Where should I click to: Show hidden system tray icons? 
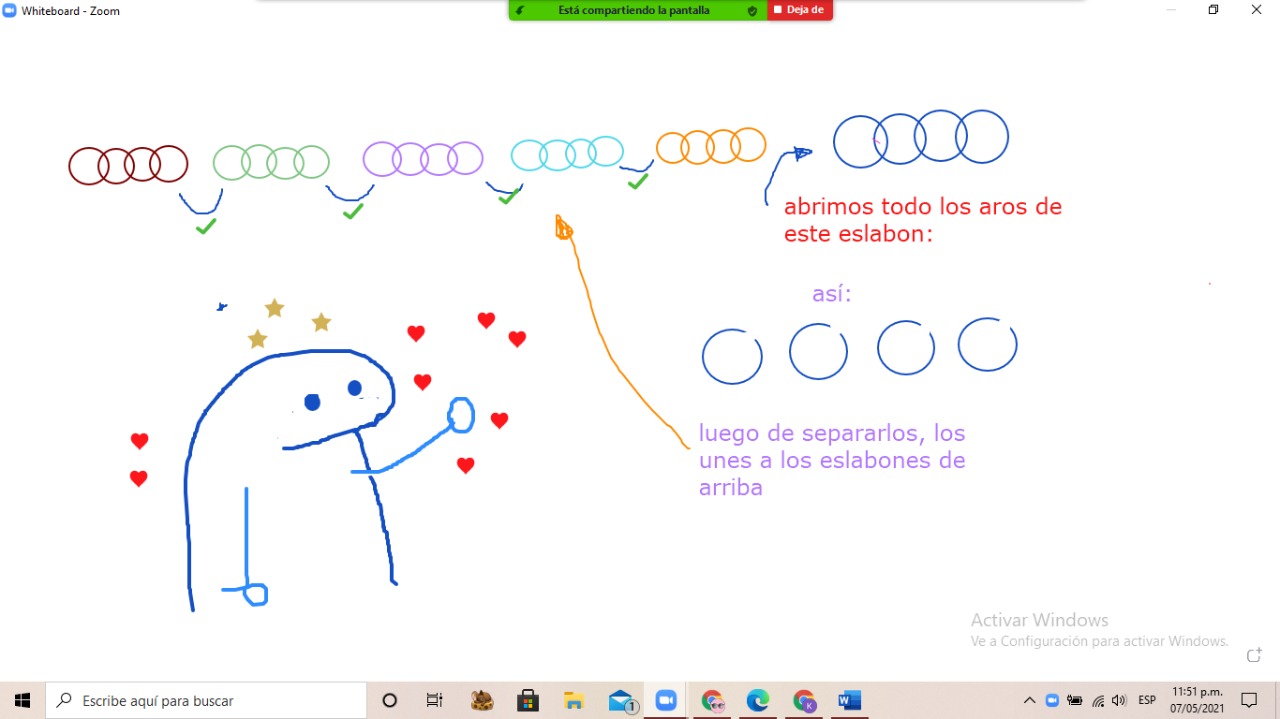[x=1030, y=701]
